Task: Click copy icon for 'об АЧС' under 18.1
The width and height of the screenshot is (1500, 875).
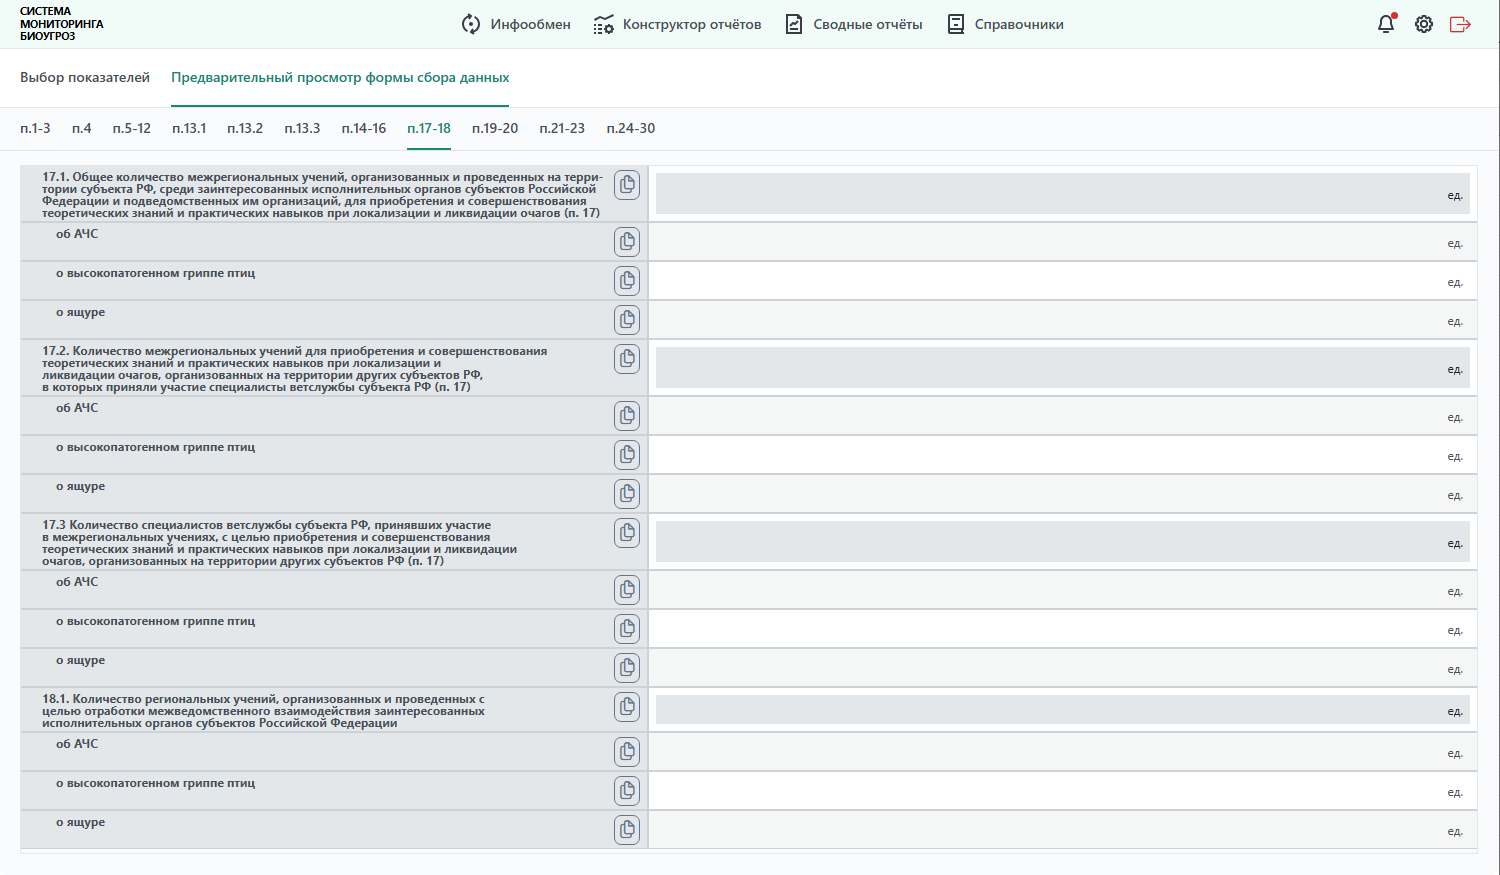Action: click(x=627, y=752)
